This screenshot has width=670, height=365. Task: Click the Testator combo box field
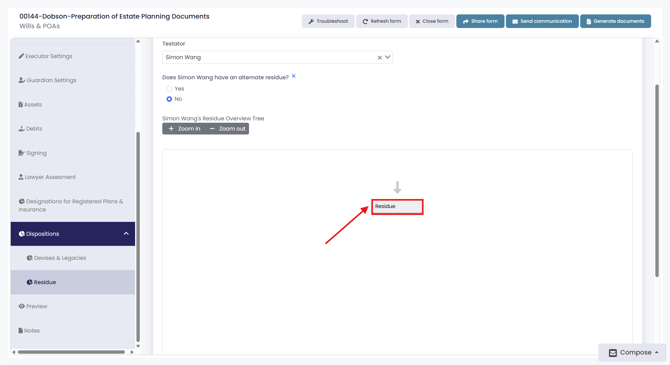click(x=277, y=57)
